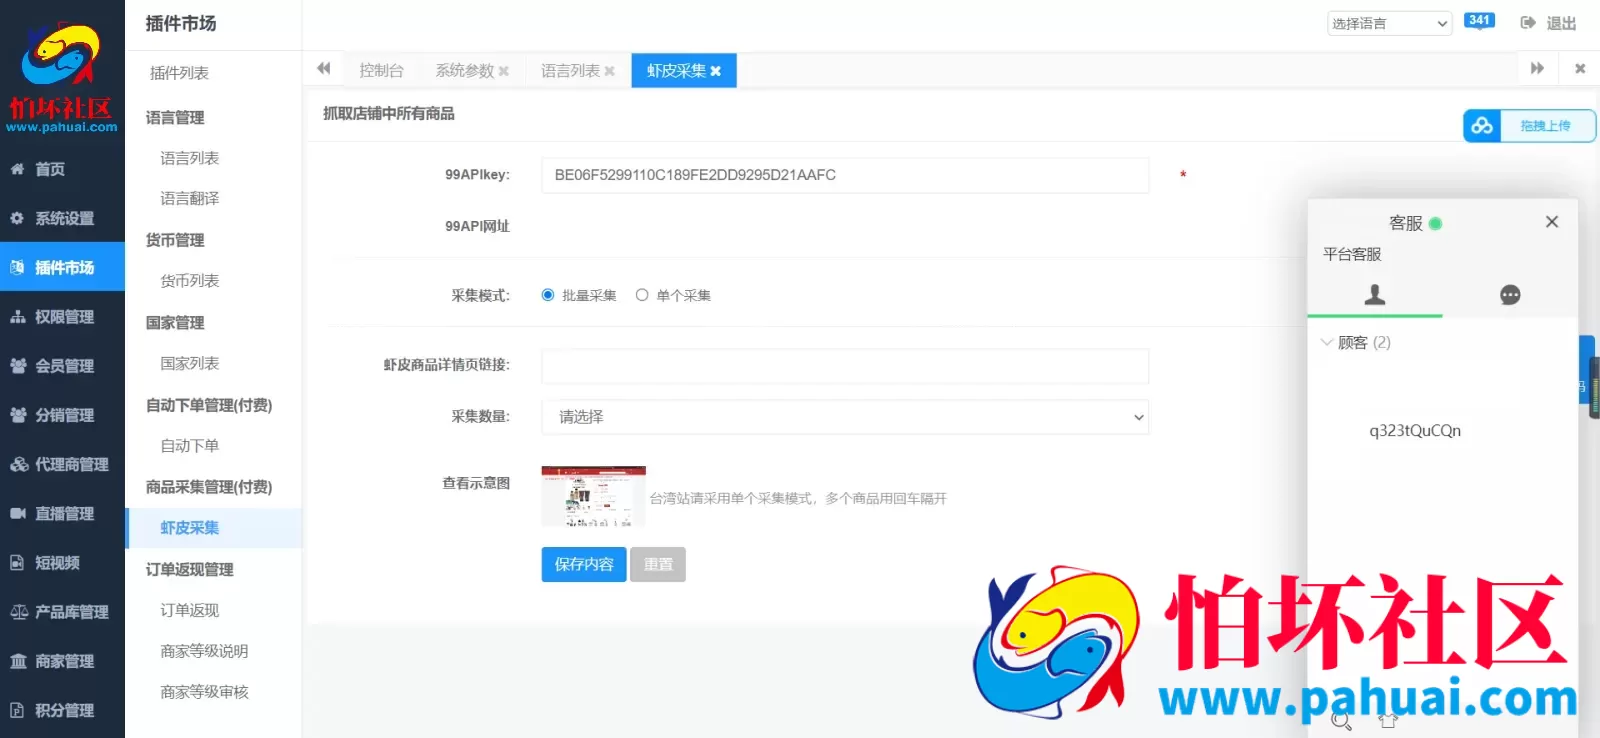Open the 查看示意图 thumbnail image

point(593,496)
